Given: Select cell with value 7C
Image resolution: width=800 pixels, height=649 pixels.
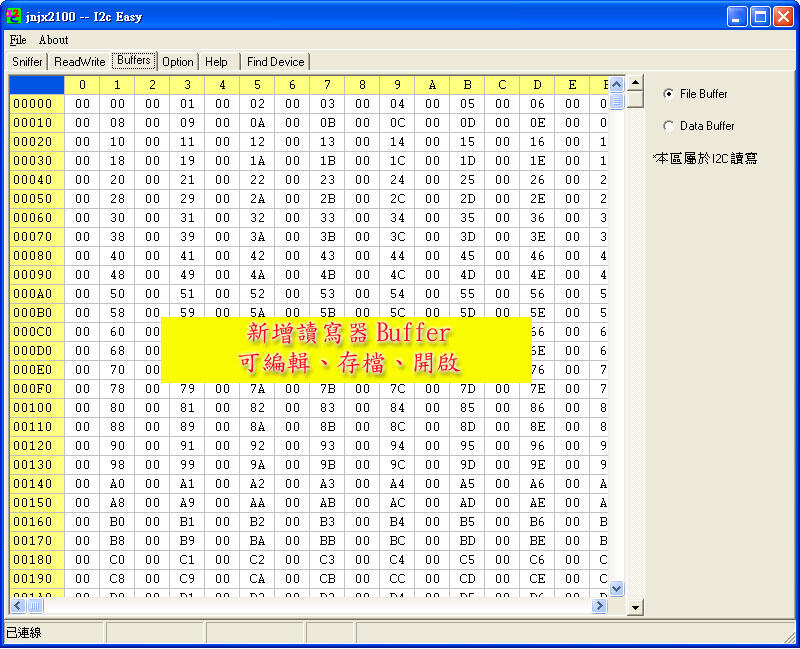Looking at the screenshot, I should [397, 389].
